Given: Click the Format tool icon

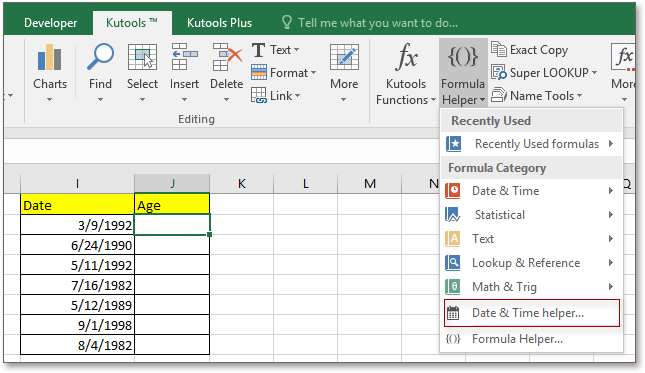Looking at the screenshot, I should pyautogui.click(x=259, y=73).
